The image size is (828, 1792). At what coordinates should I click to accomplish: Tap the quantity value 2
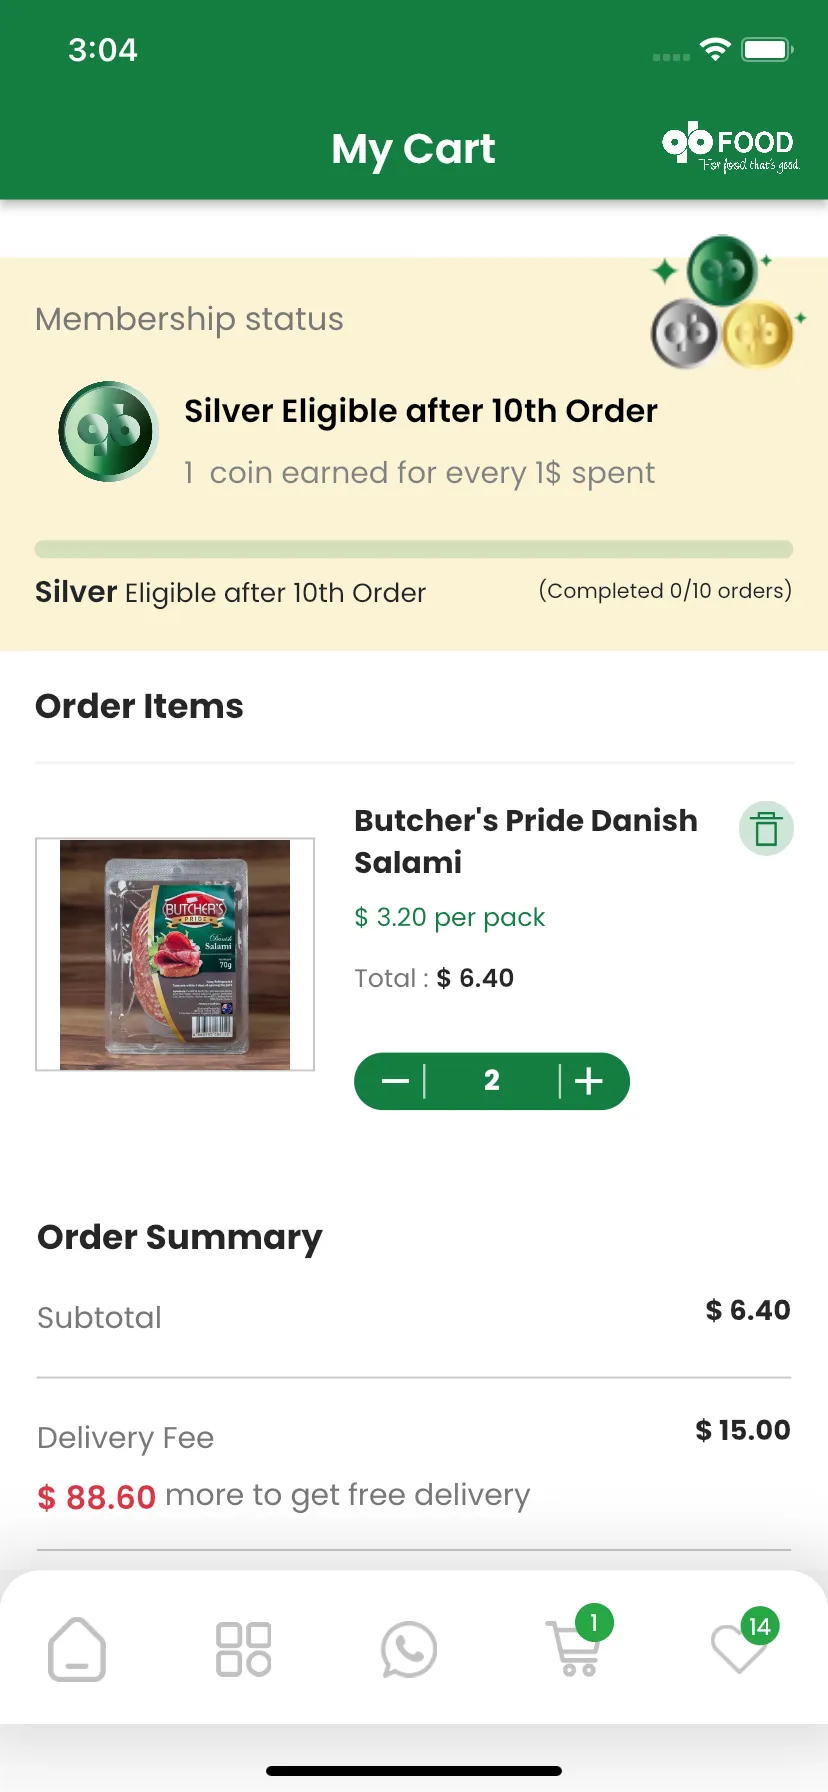492,1081
